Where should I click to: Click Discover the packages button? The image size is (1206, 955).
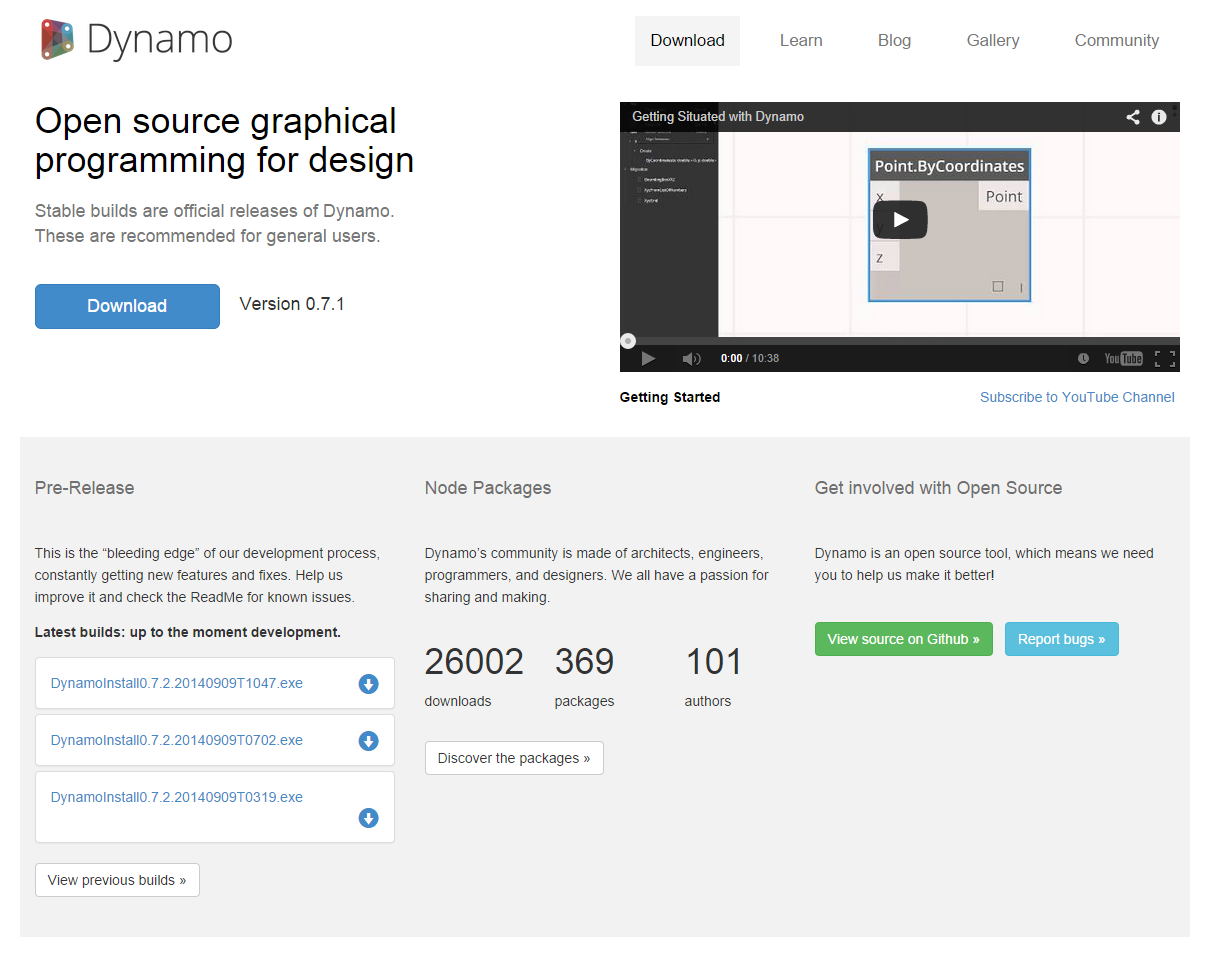click(514, 758)
